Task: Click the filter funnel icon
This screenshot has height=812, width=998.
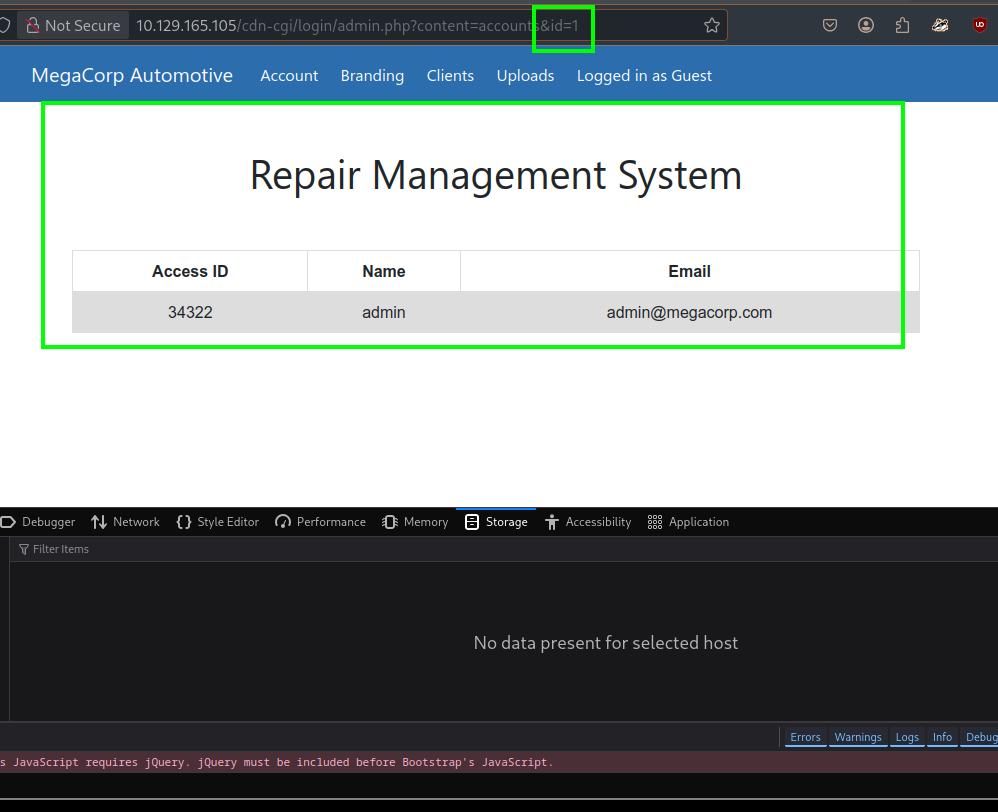Action: [24, 549]
